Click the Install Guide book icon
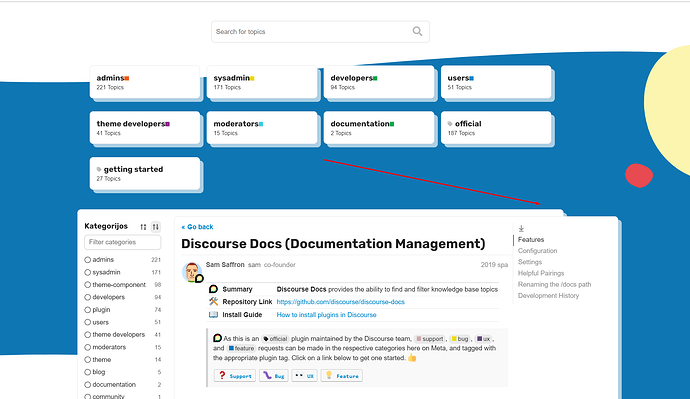 point(213,315)
